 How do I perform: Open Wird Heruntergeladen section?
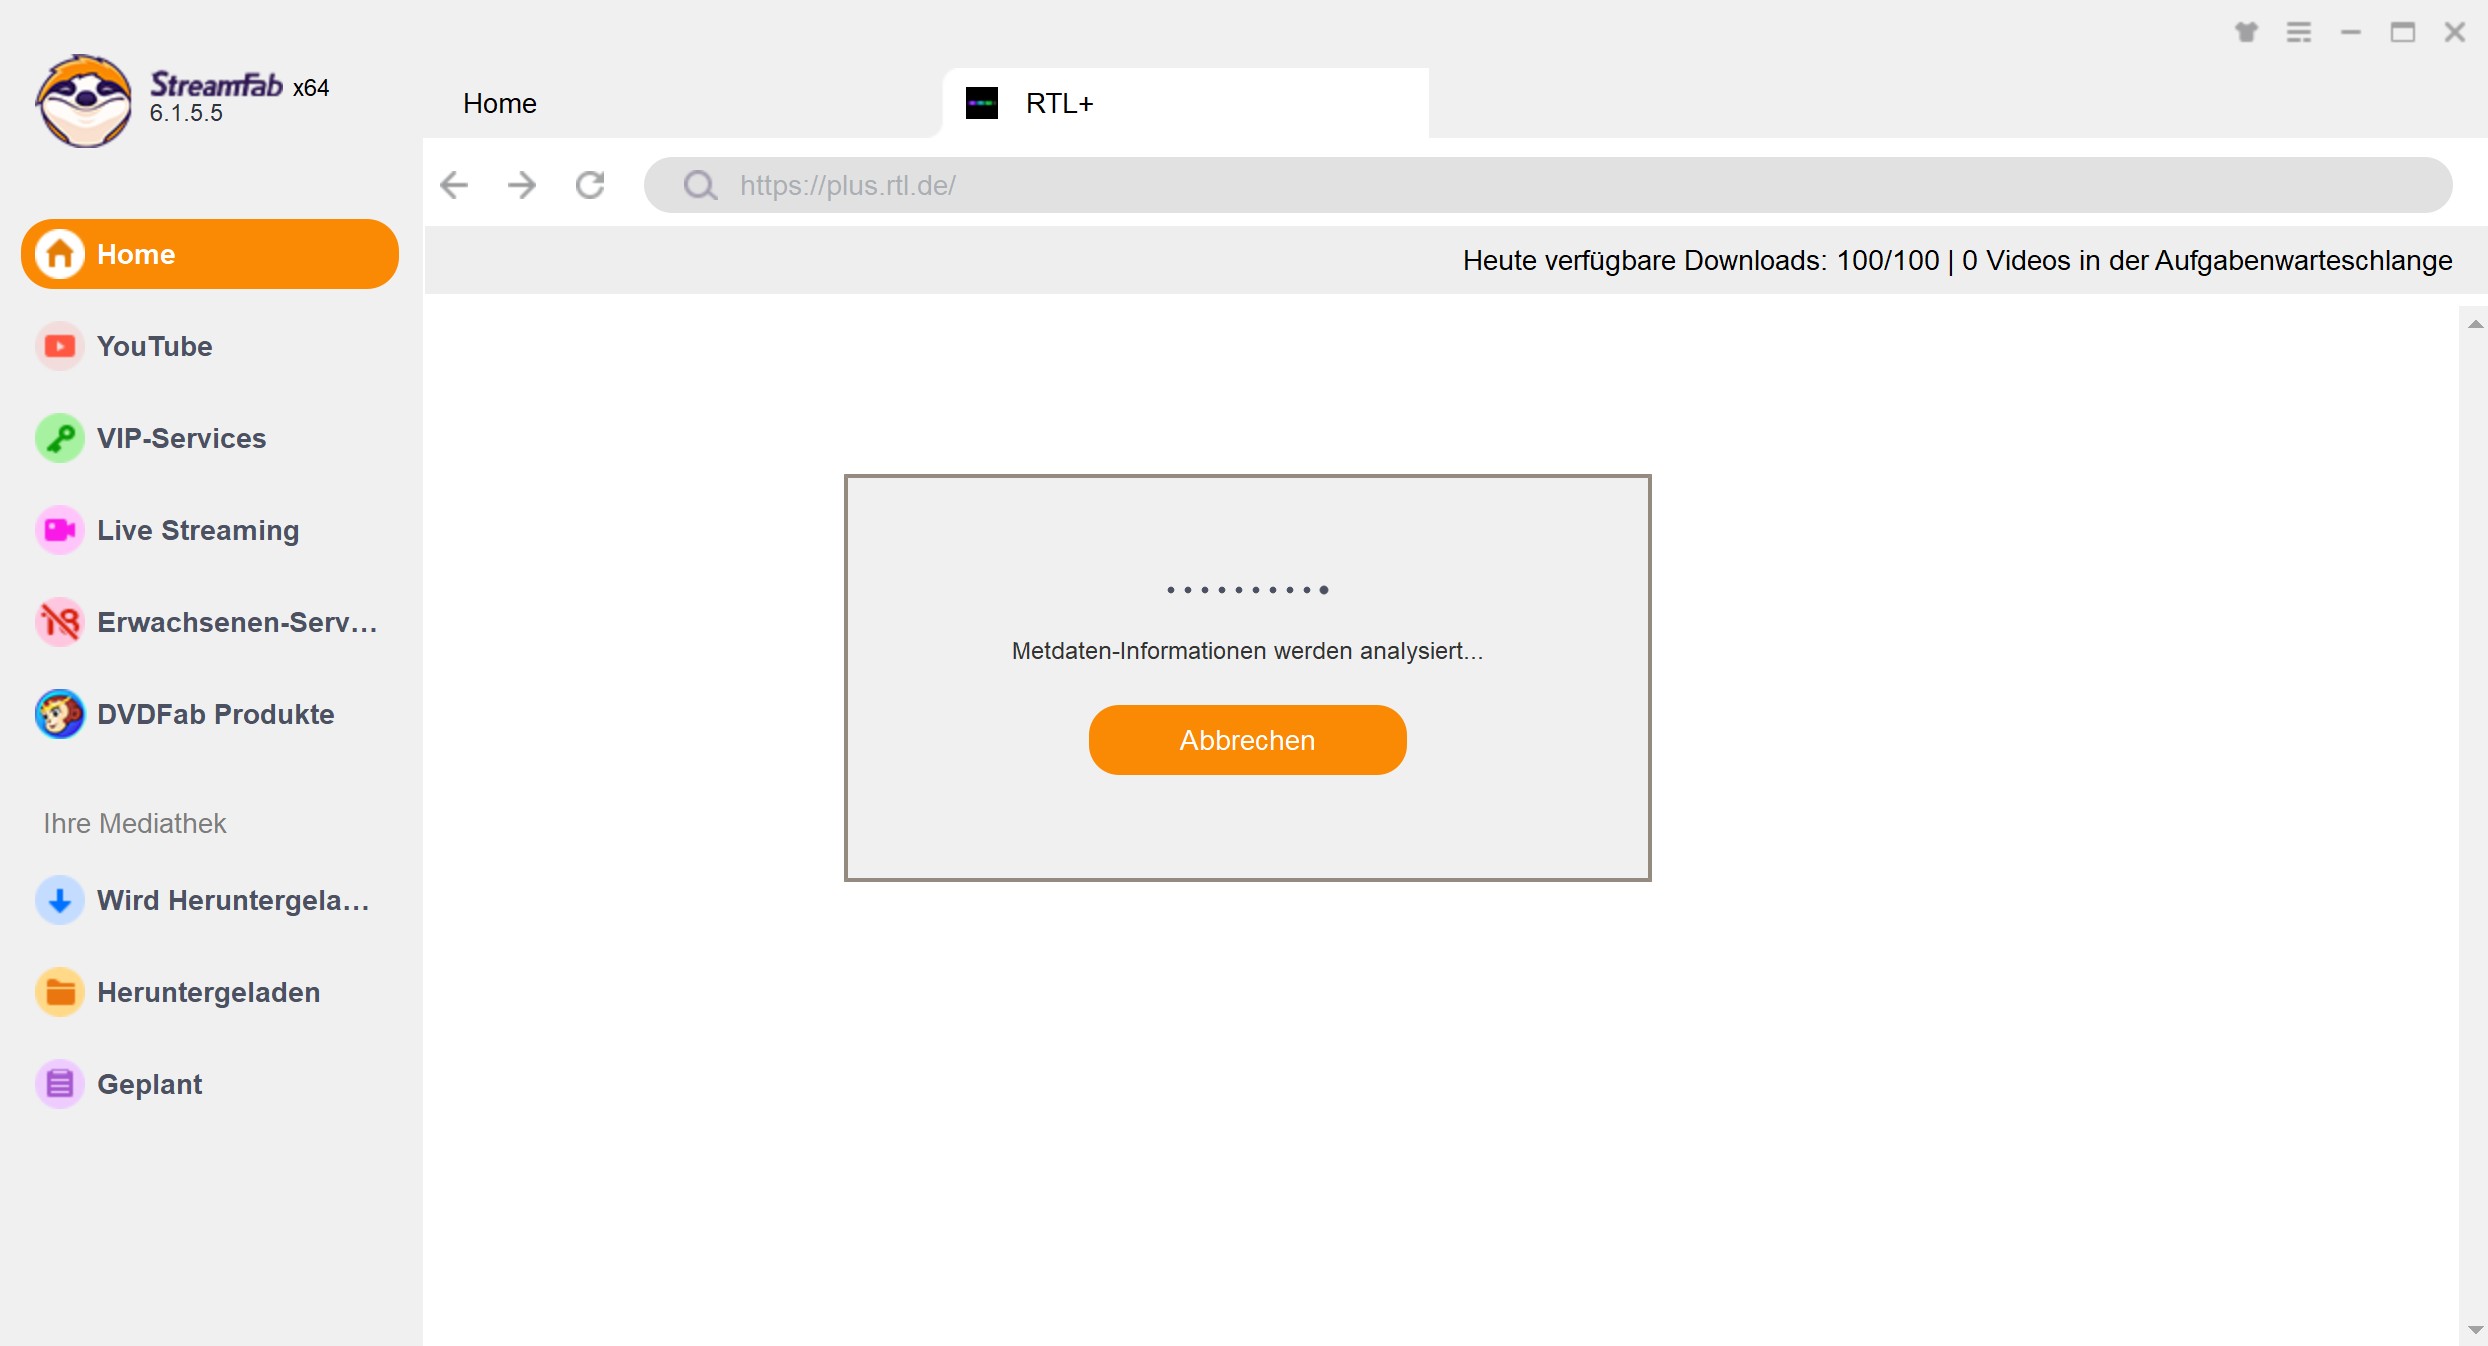tap(209, 900)
